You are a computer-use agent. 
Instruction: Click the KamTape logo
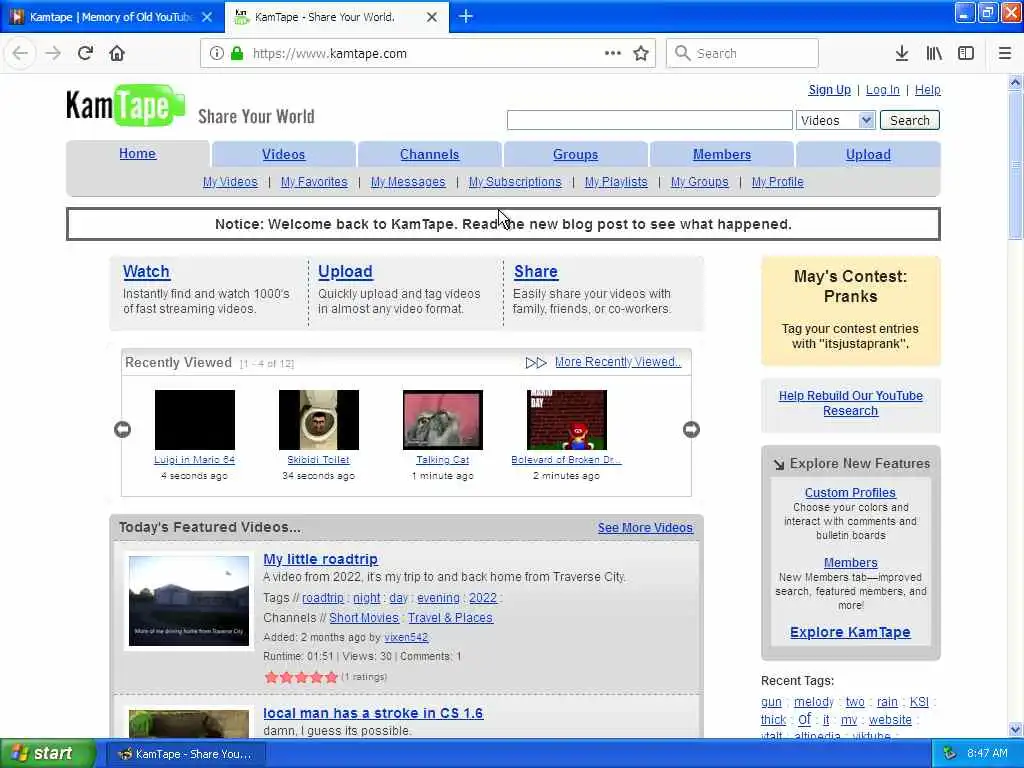point(125,105)
